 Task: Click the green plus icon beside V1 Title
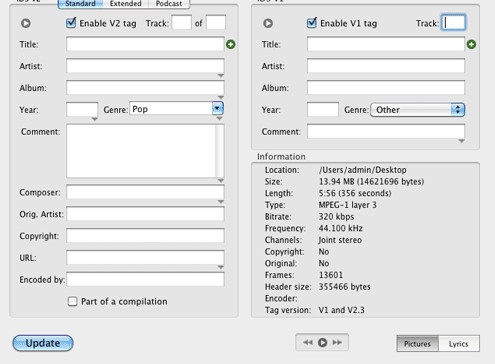471,44
